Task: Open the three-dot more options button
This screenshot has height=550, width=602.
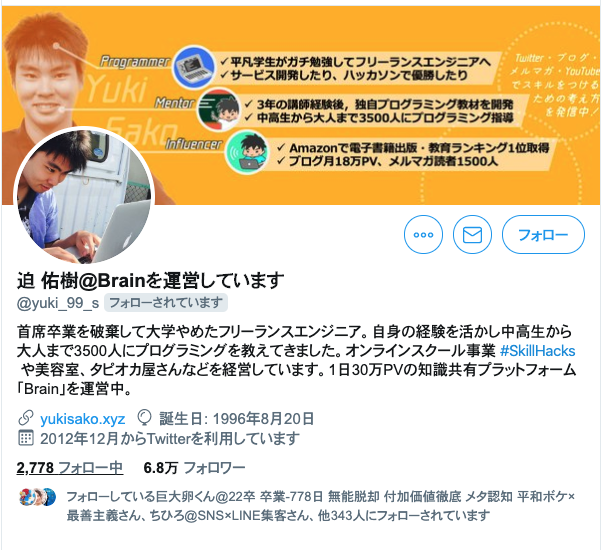Action: [423, 235]
